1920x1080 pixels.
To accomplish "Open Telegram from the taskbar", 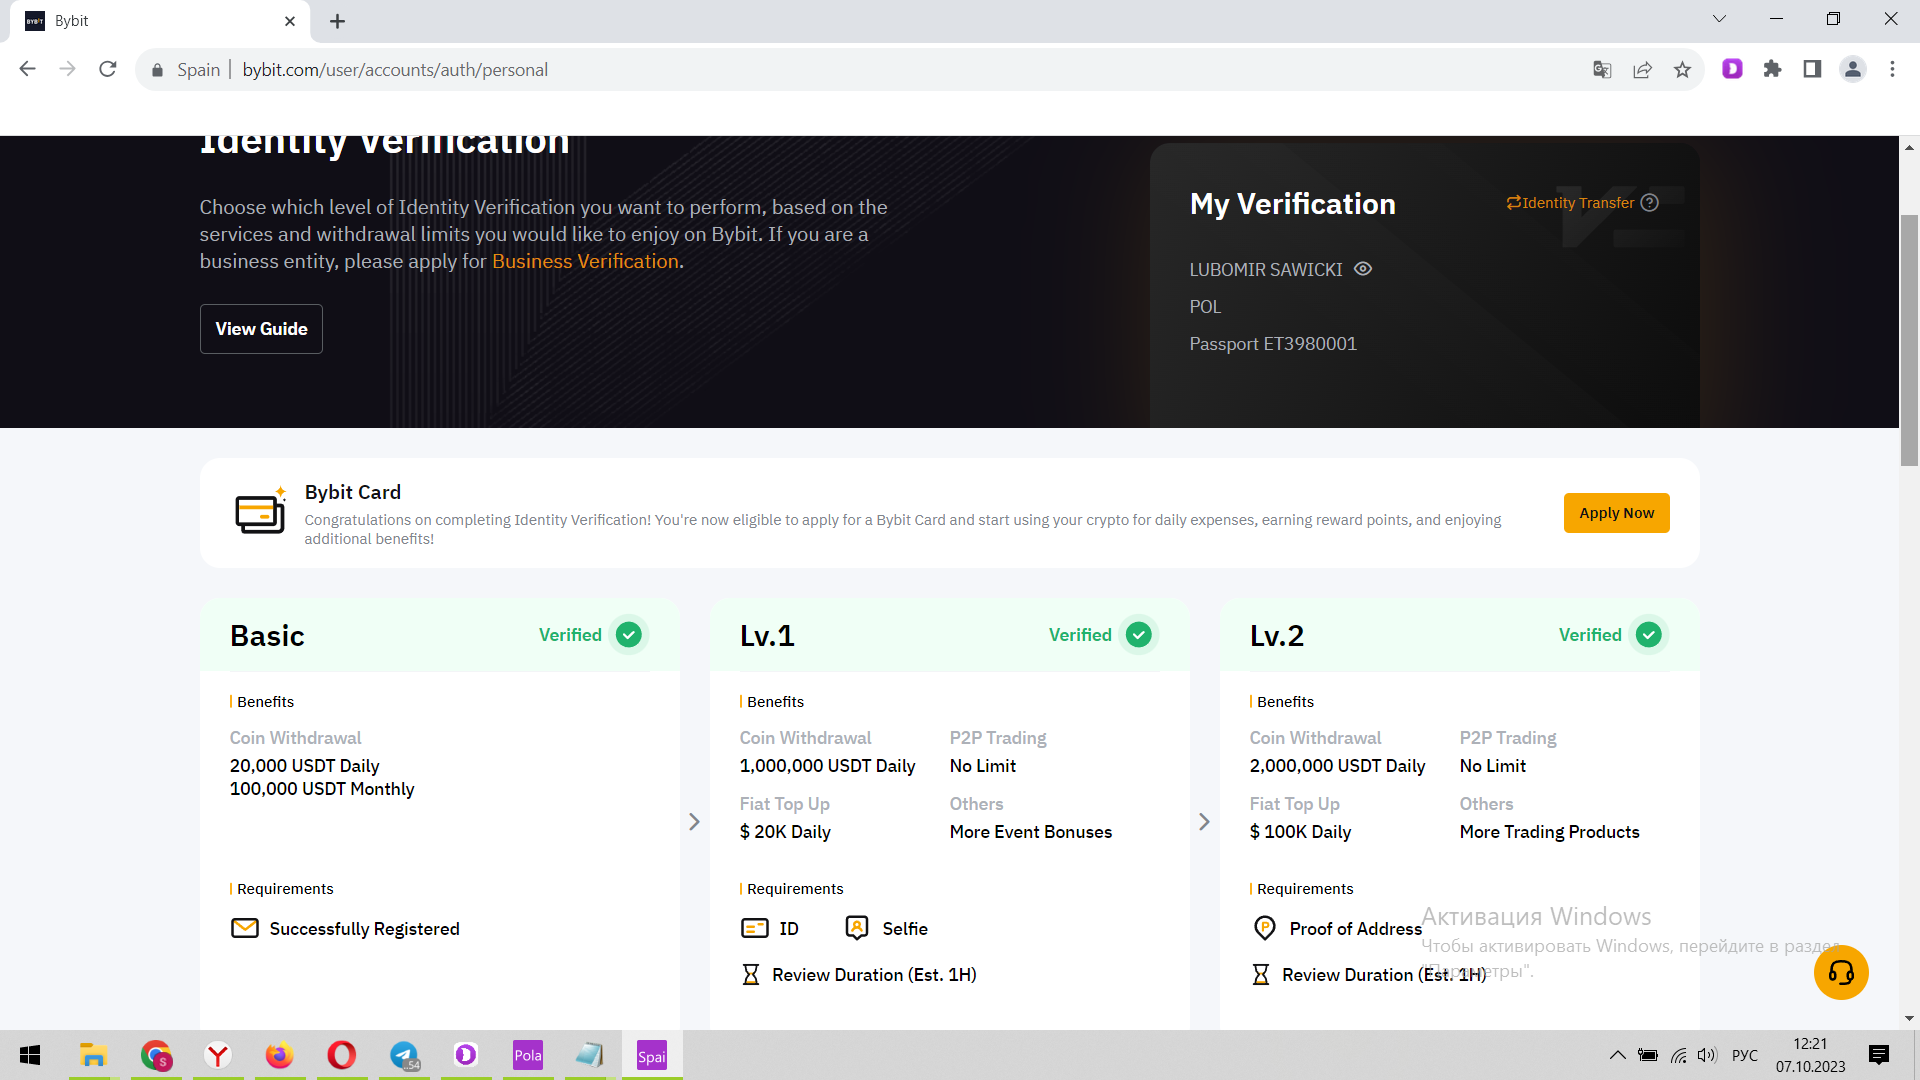I will point(404,1055).
